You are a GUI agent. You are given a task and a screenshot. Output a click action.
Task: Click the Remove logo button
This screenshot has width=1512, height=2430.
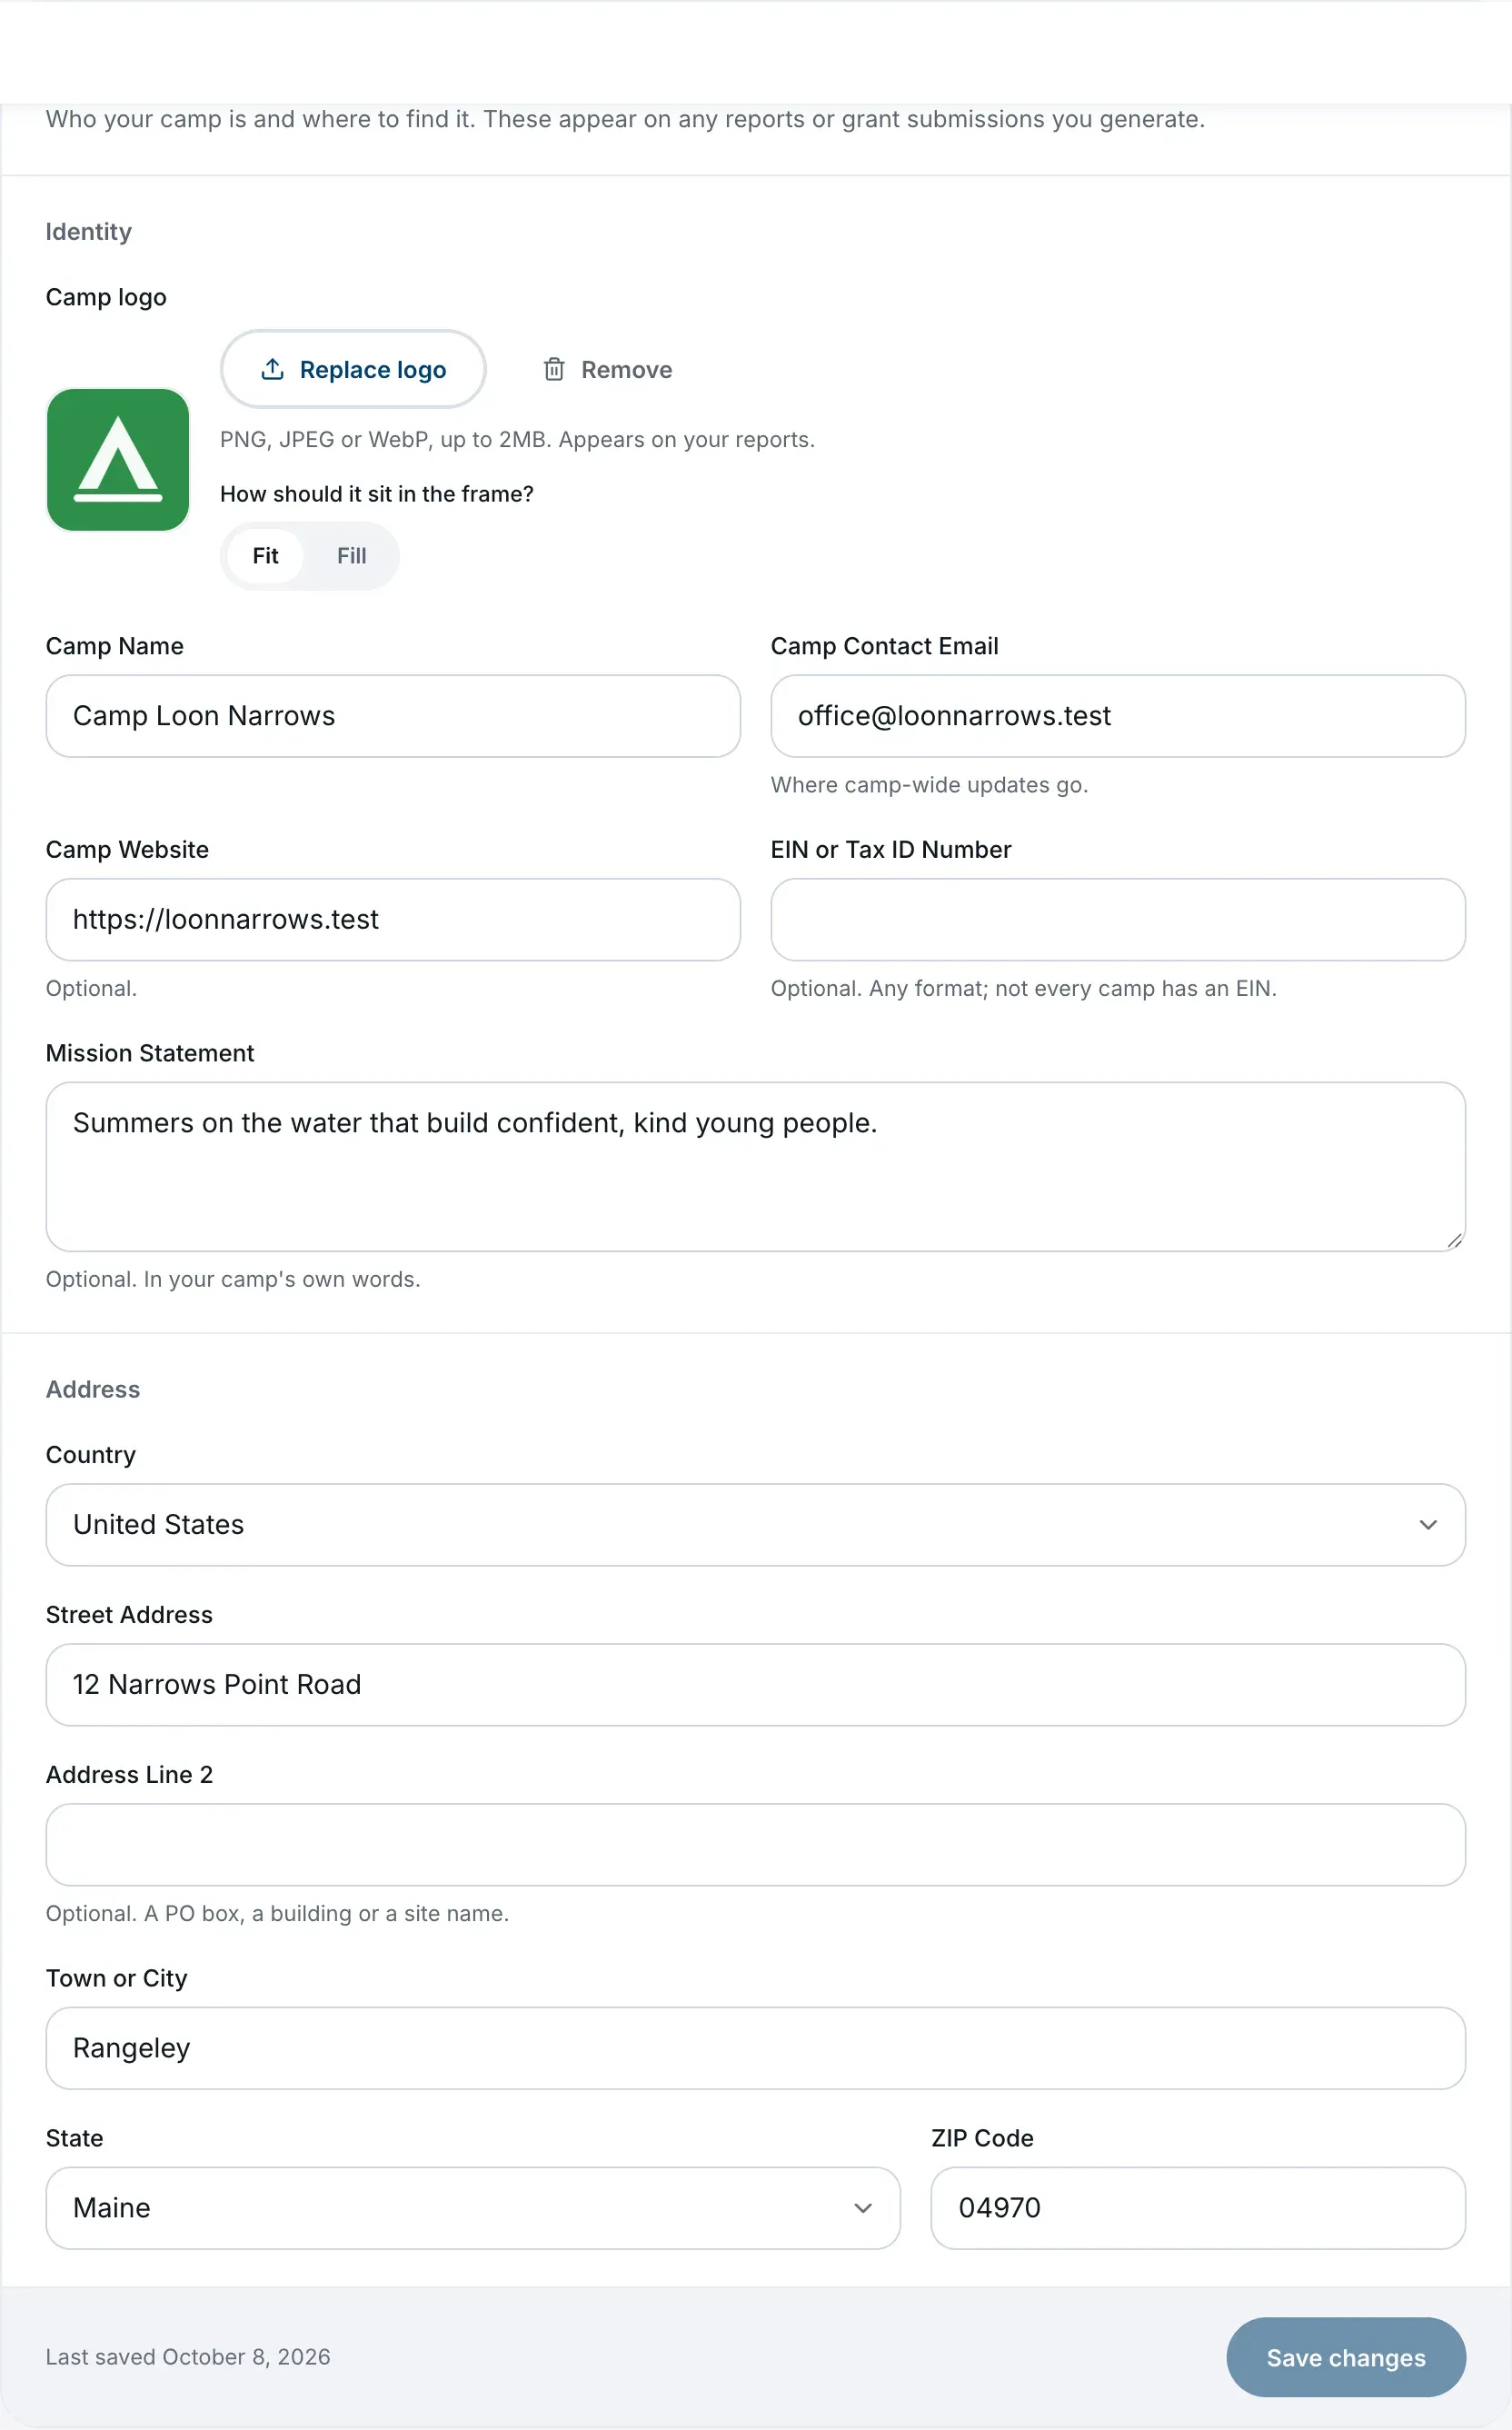click(x=607, y=369)
